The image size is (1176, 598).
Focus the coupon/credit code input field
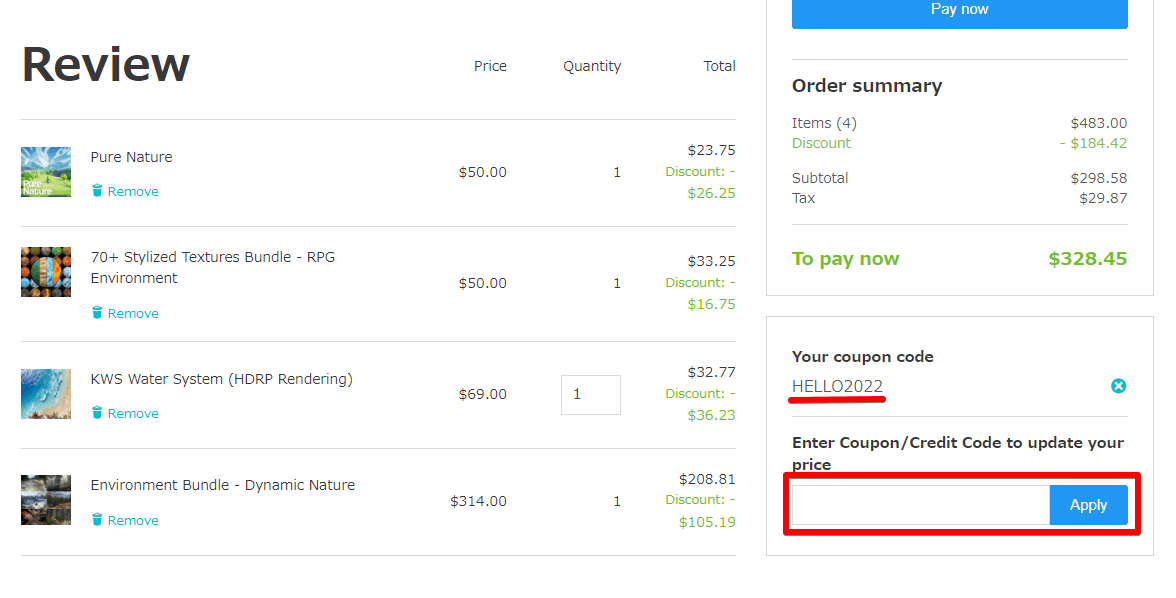pos(920,505)
